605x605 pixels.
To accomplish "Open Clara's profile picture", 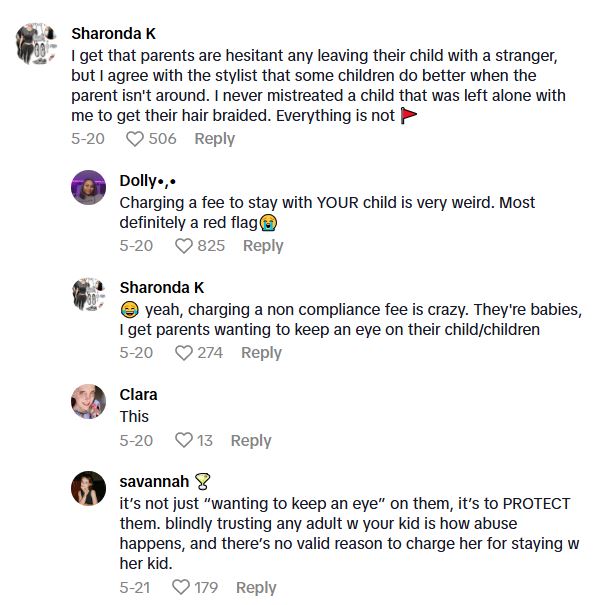I will pos(88,401).
